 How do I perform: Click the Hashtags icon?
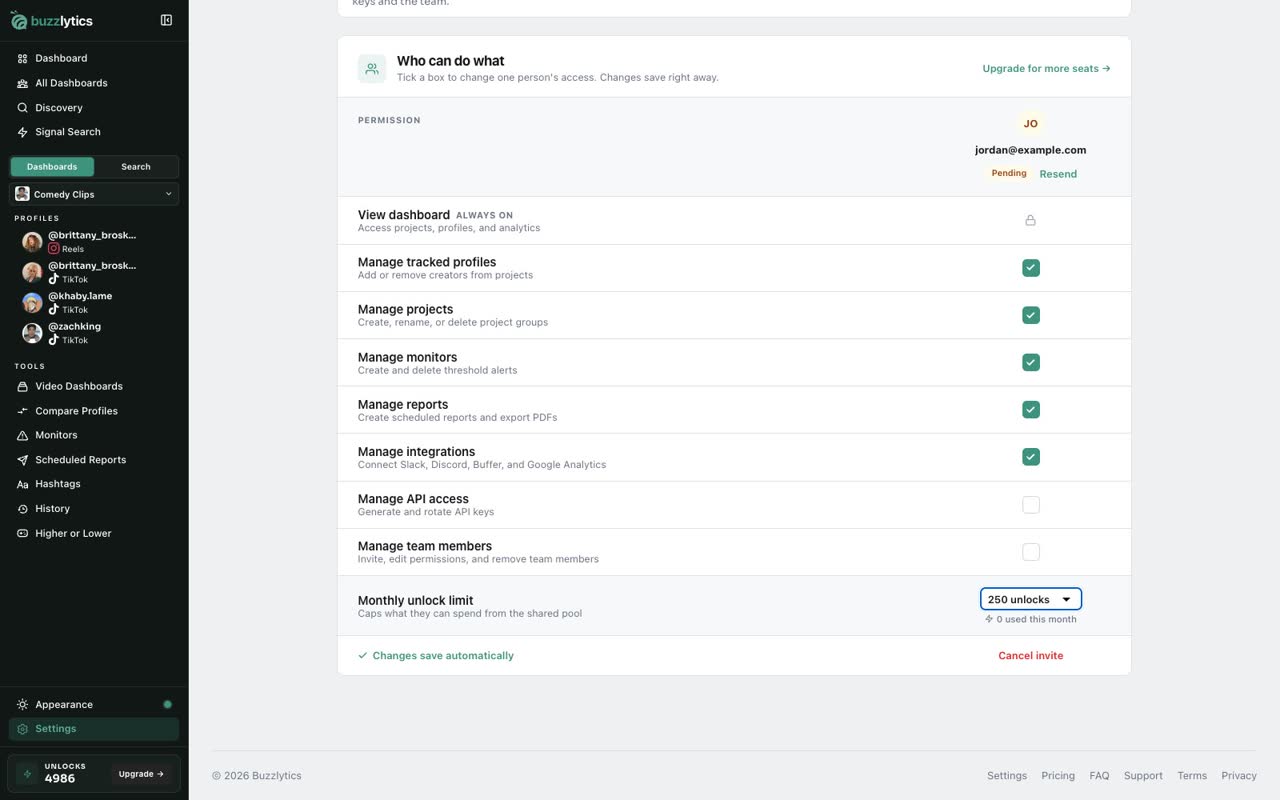tap(22, 484)
